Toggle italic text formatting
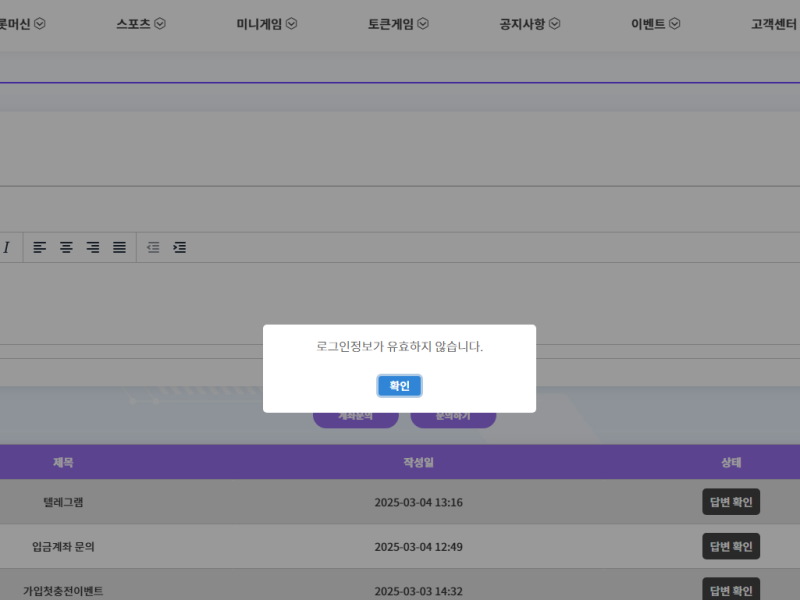This screenshot has height=600, width=800. pos(6,247)
